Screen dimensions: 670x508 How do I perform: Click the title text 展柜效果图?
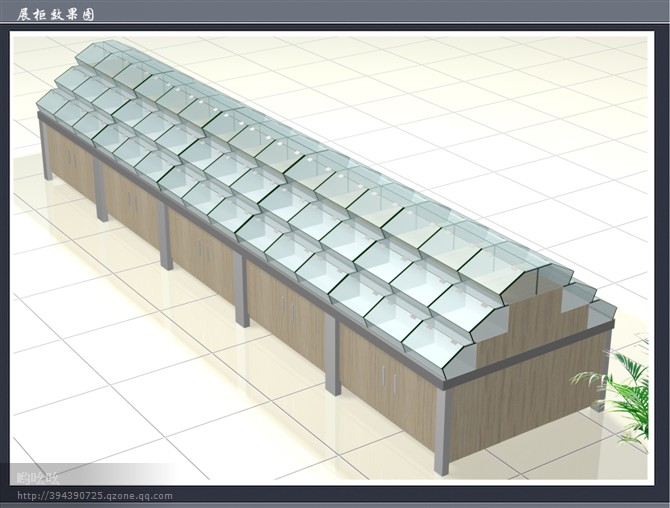(x=60, y=14)
